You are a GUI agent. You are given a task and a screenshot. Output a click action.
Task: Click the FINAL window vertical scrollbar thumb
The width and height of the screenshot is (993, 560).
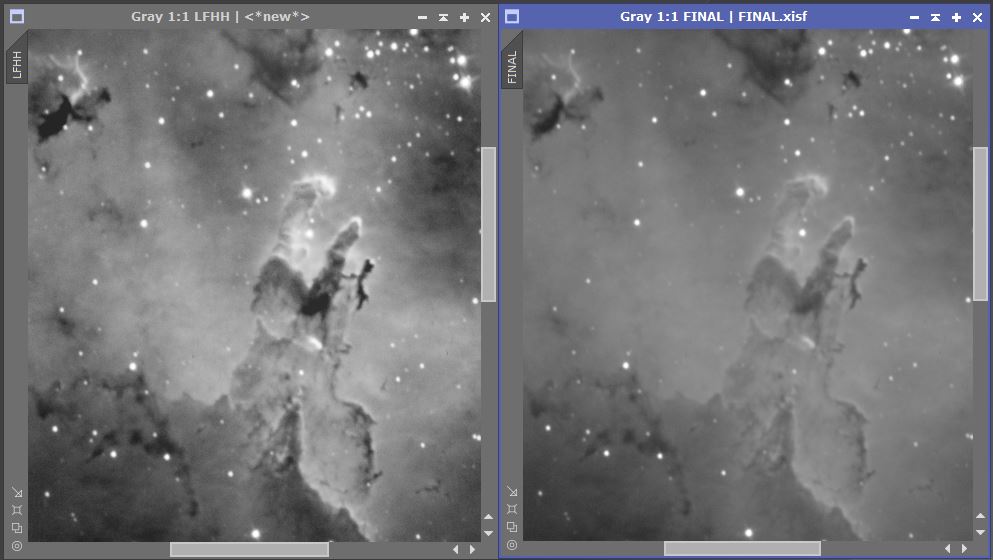coord(981,224)
